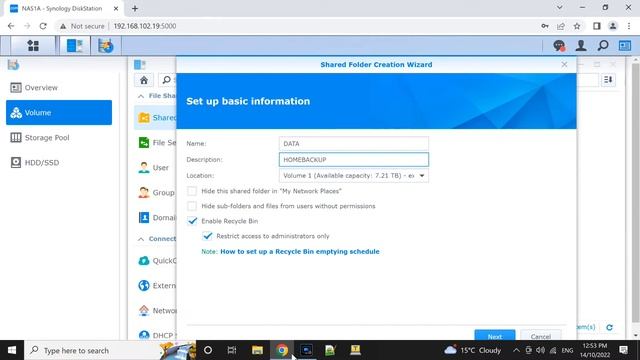Collapse the File Sharing section

[141, 96]
